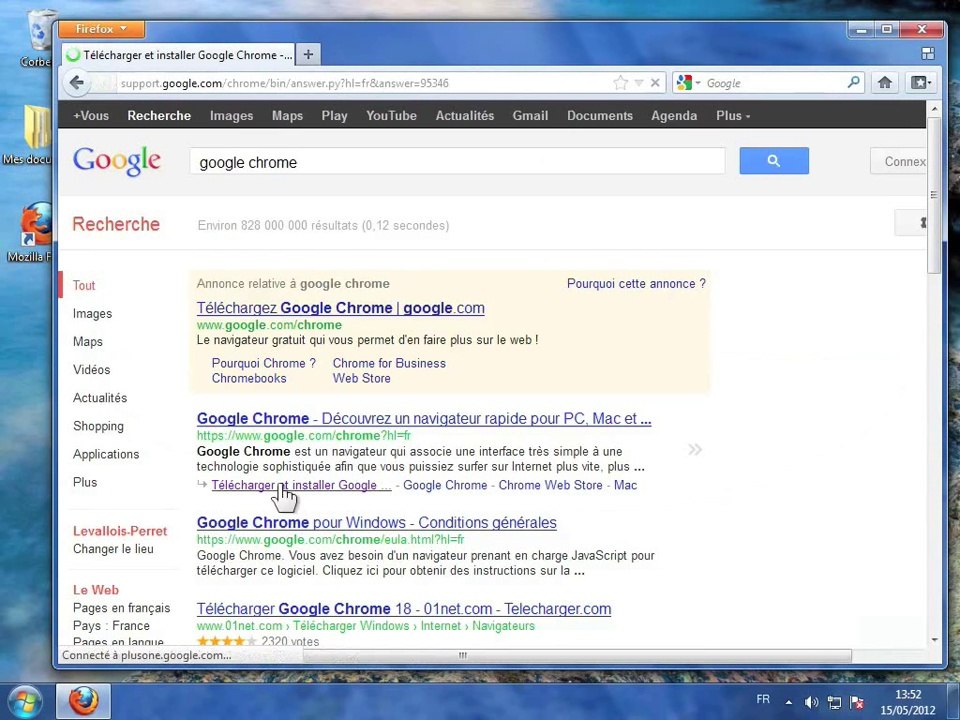Viewport: 960px width, 720px height.
Task: Click Chrome for Business ad sublink
Action: click(389, 363)
